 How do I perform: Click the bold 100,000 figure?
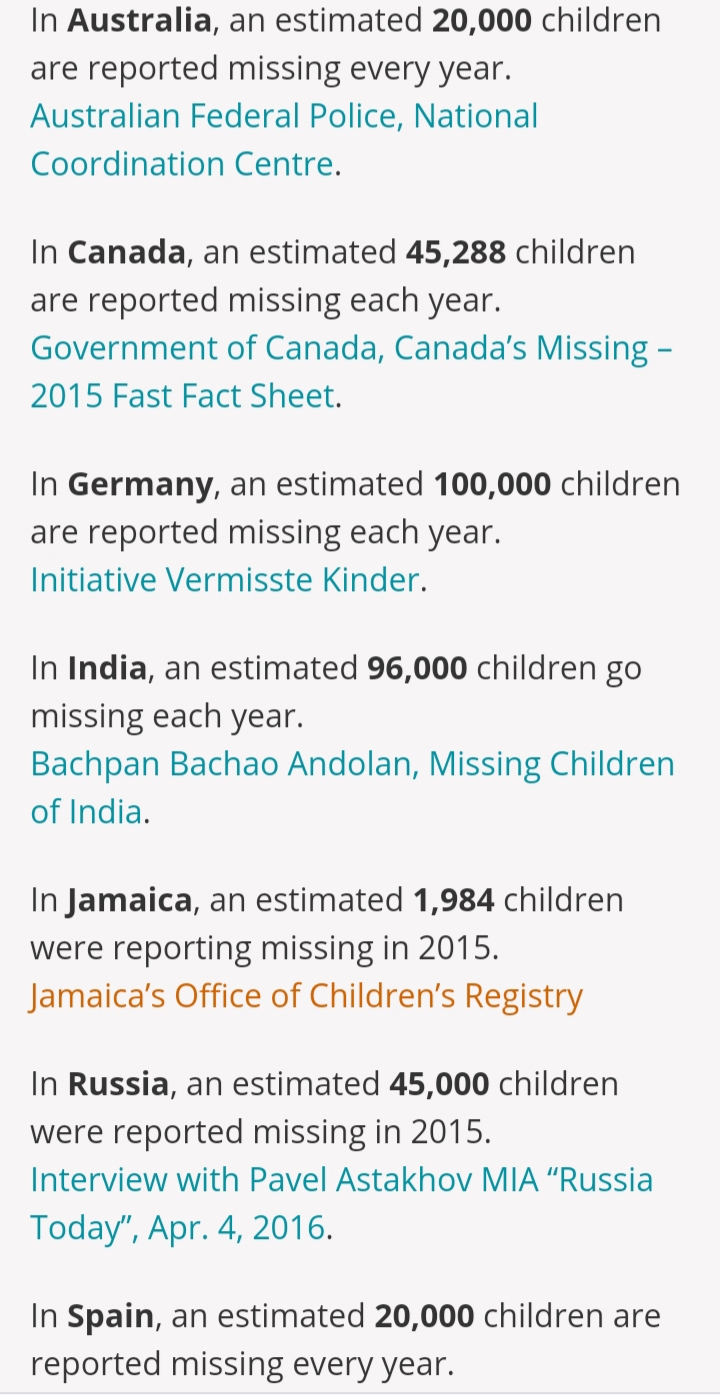click(492, 484)
